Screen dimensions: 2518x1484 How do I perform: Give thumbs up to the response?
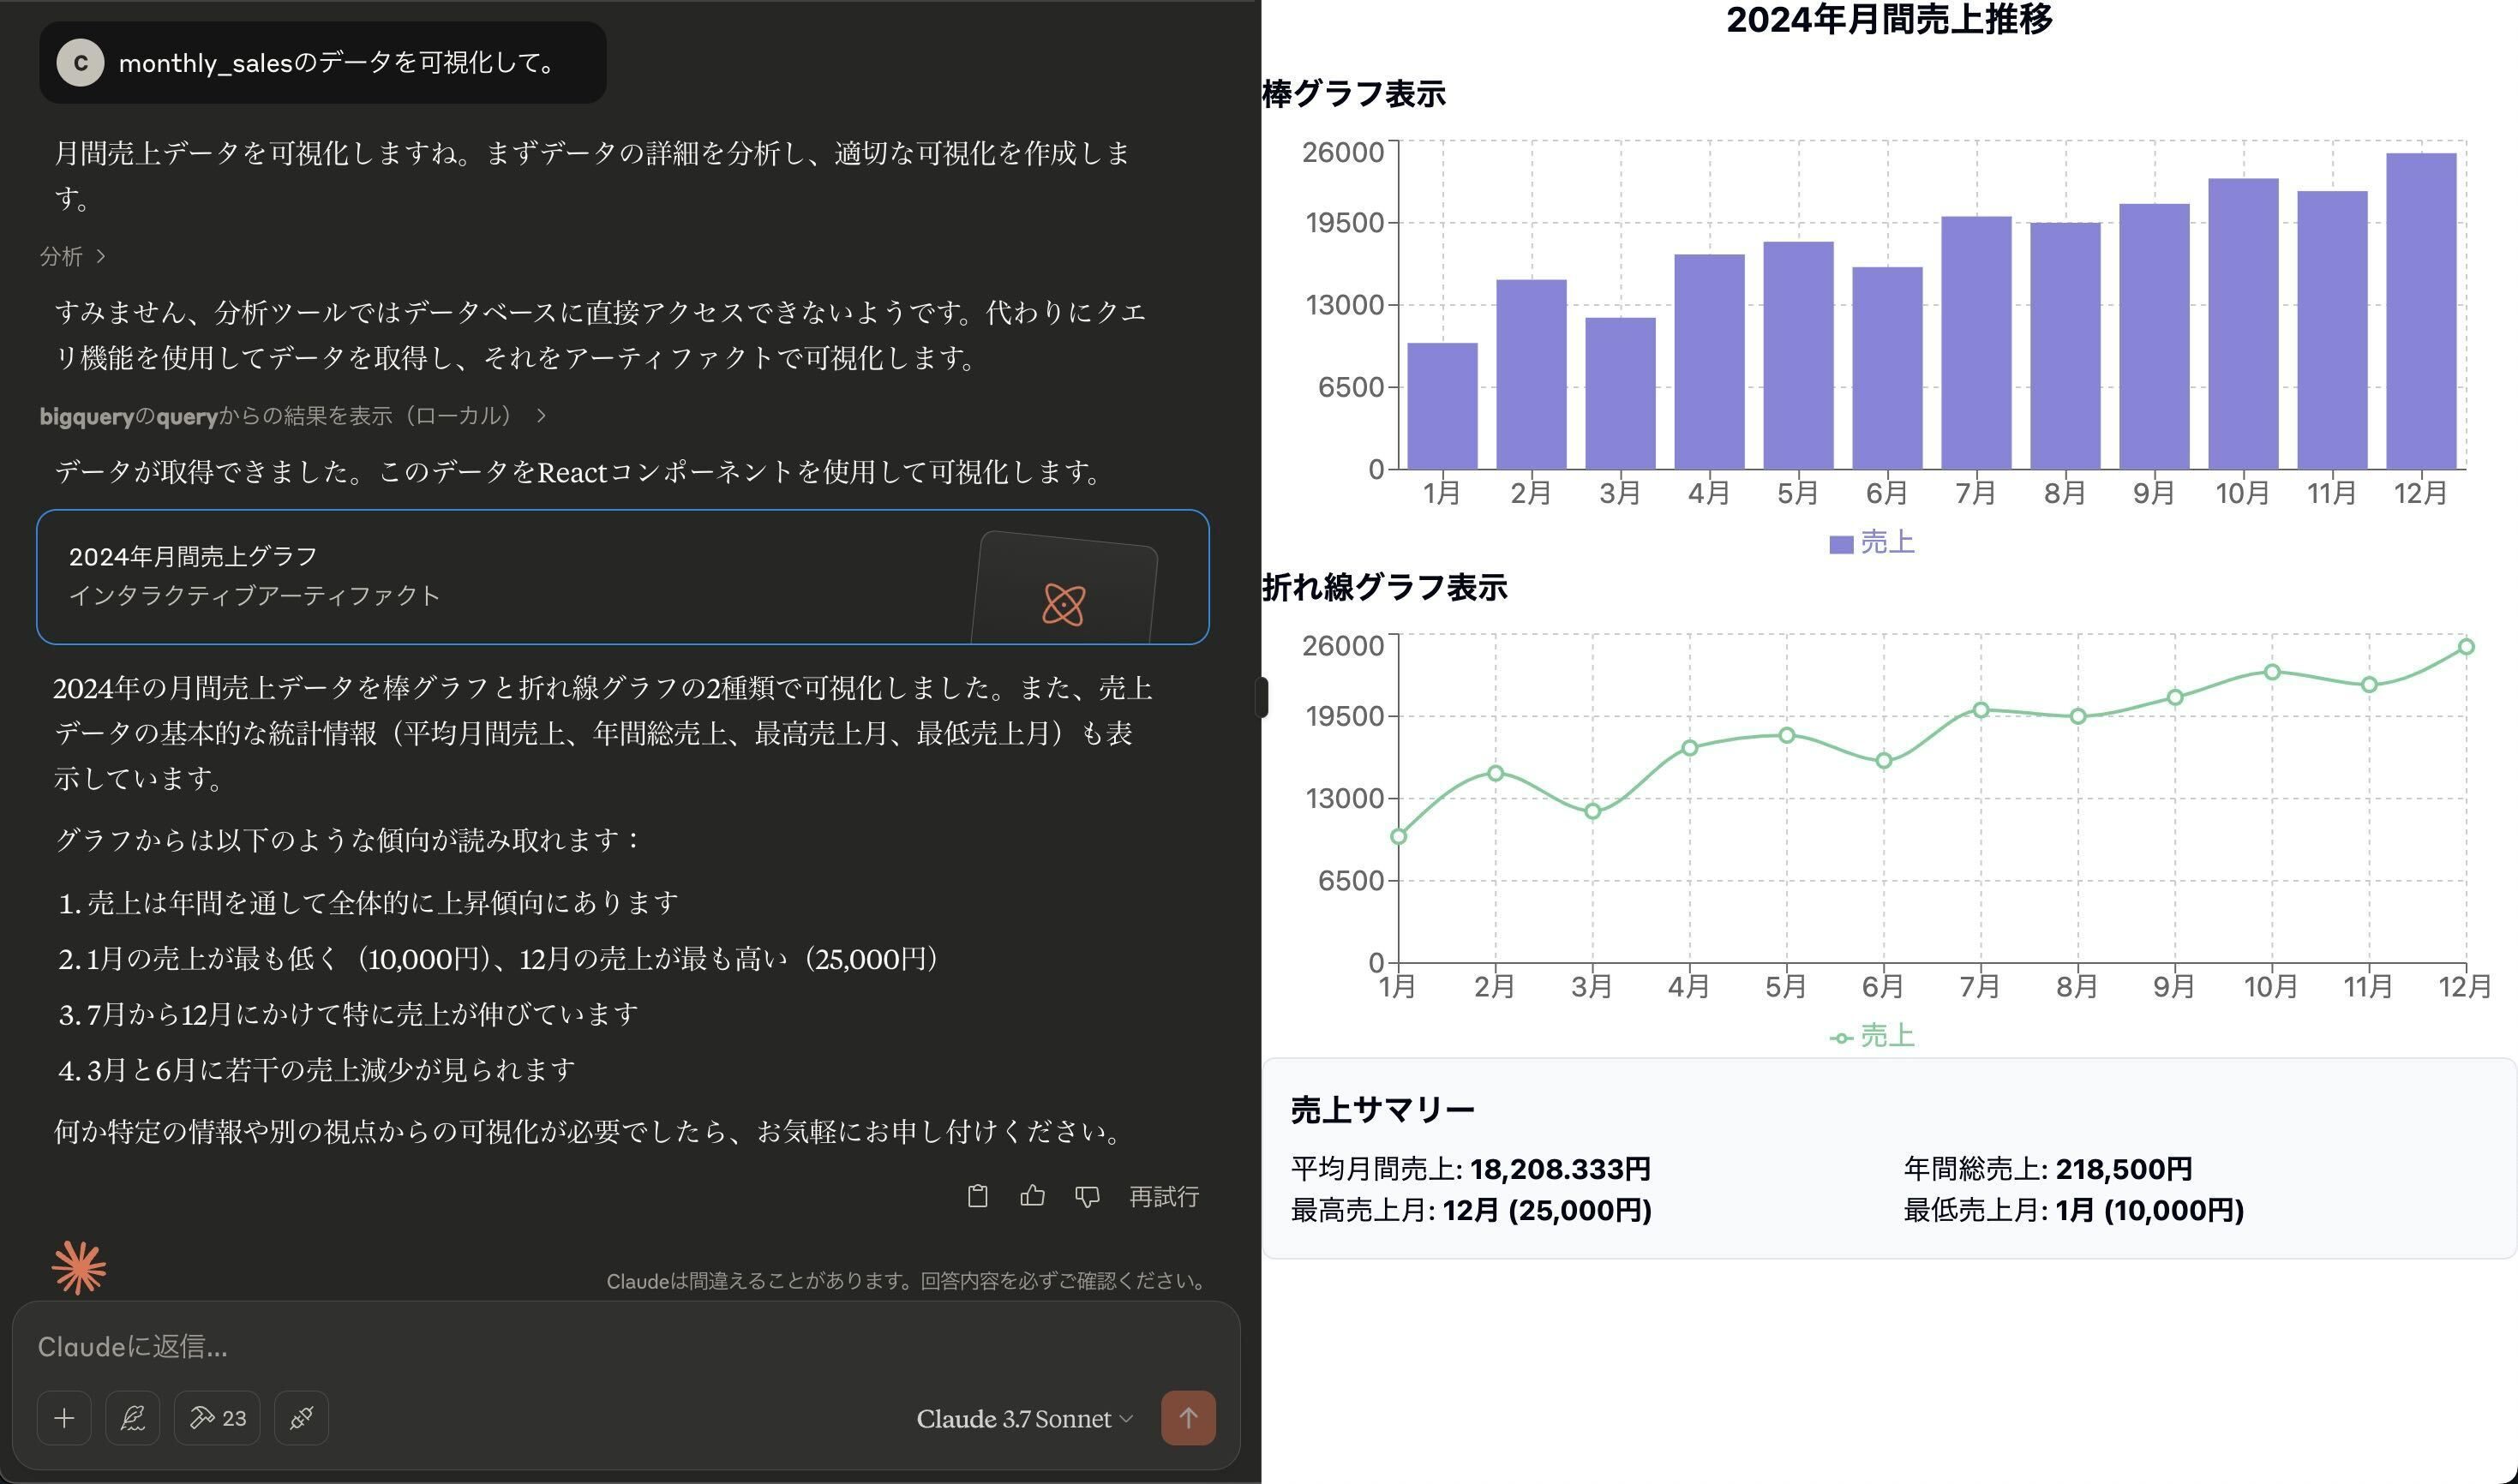[x=1032, y=1196]
